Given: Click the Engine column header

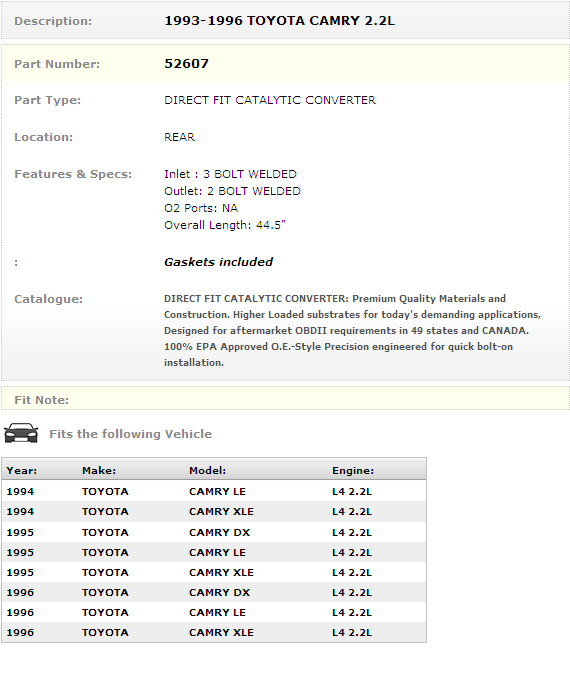Looking at the screenshot, I should 353,470.
